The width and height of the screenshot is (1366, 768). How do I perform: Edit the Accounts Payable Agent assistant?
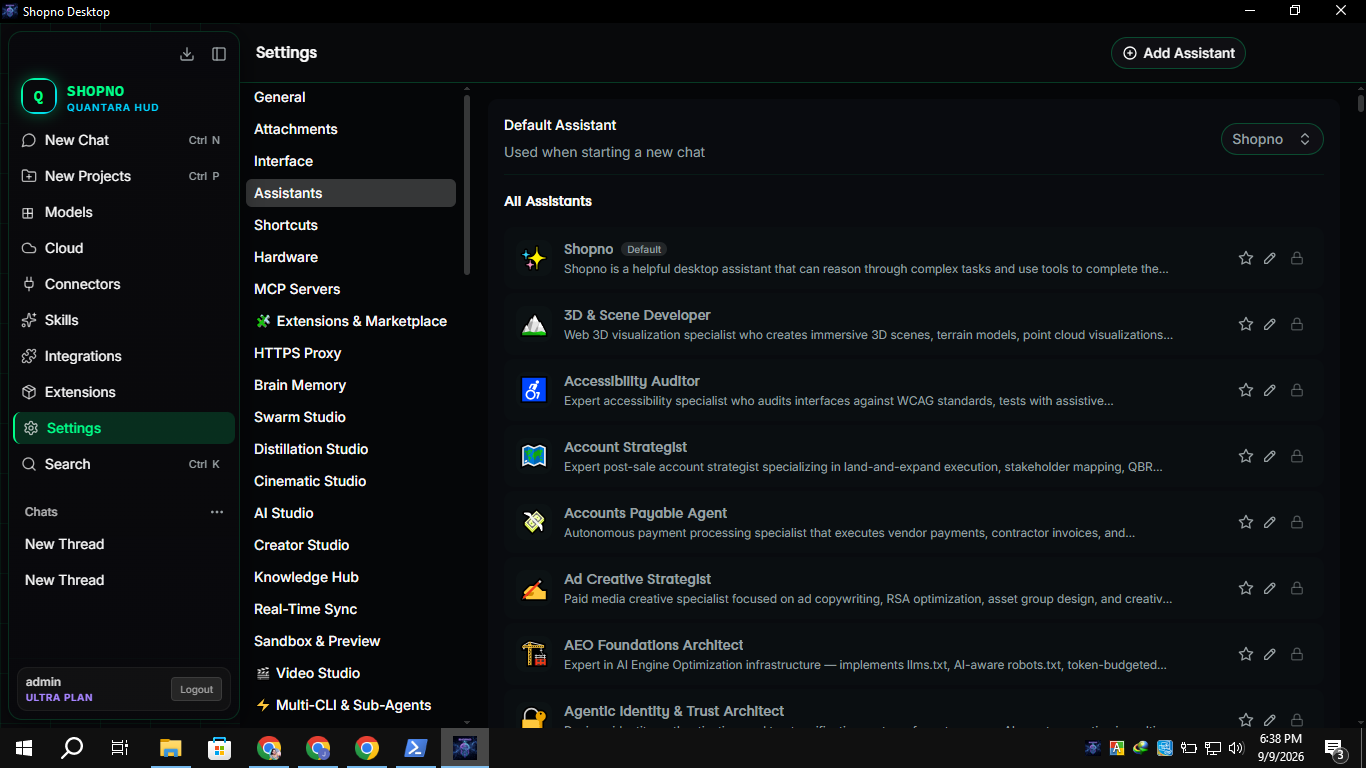coord(1270,522)
